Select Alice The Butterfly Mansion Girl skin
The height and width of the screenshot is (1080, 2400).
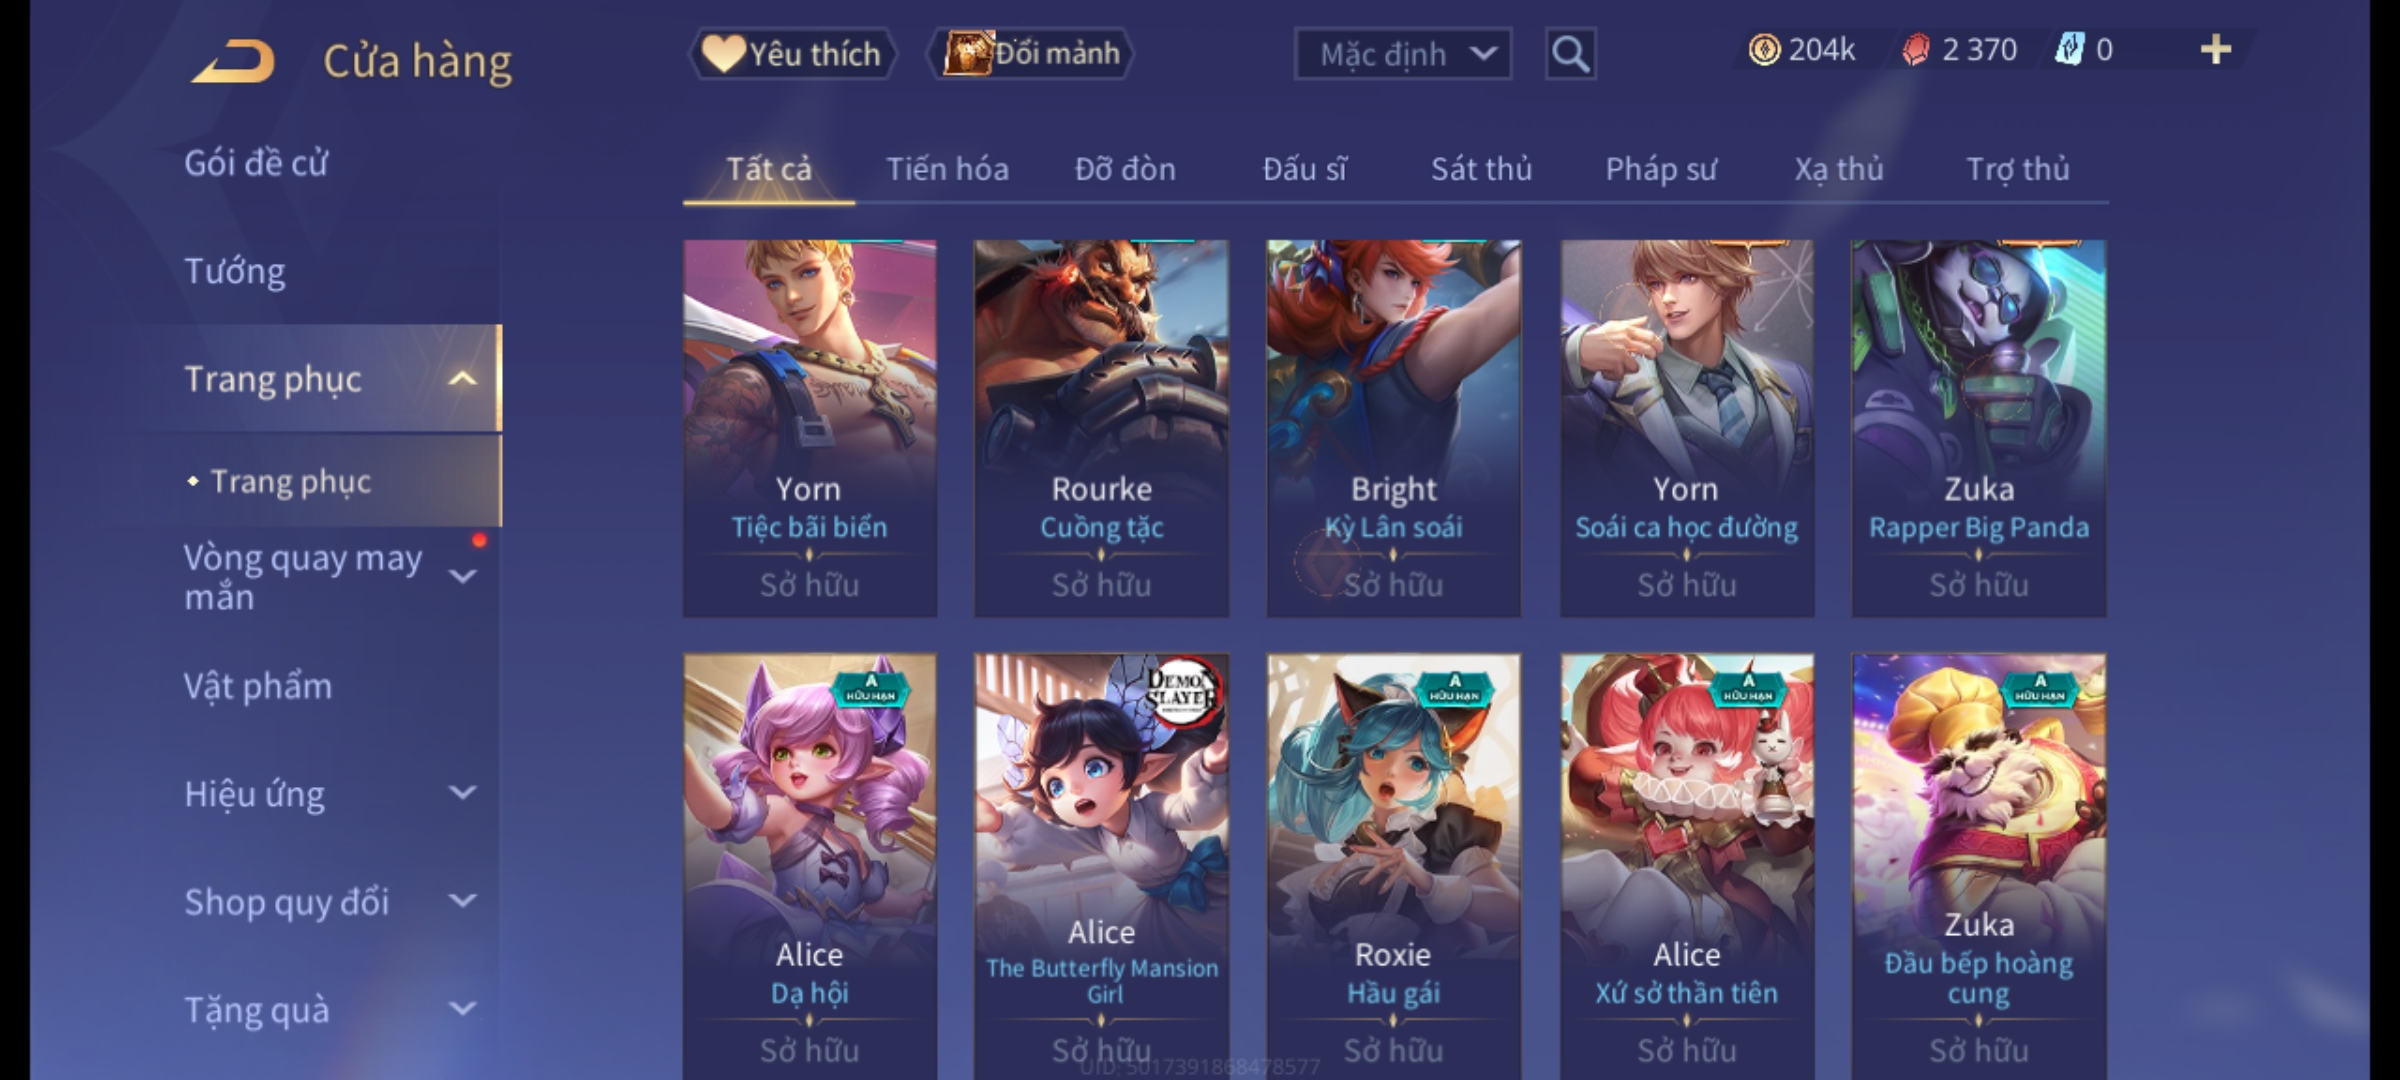tap(1102, 866)
